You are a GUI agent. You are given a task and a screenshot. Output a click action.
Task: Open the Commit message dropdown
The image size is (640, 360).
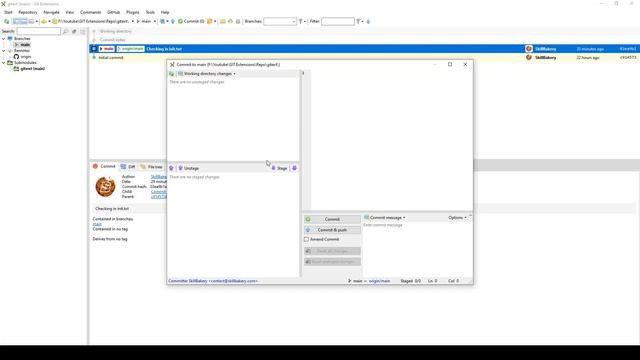click(x=385, y=218)
